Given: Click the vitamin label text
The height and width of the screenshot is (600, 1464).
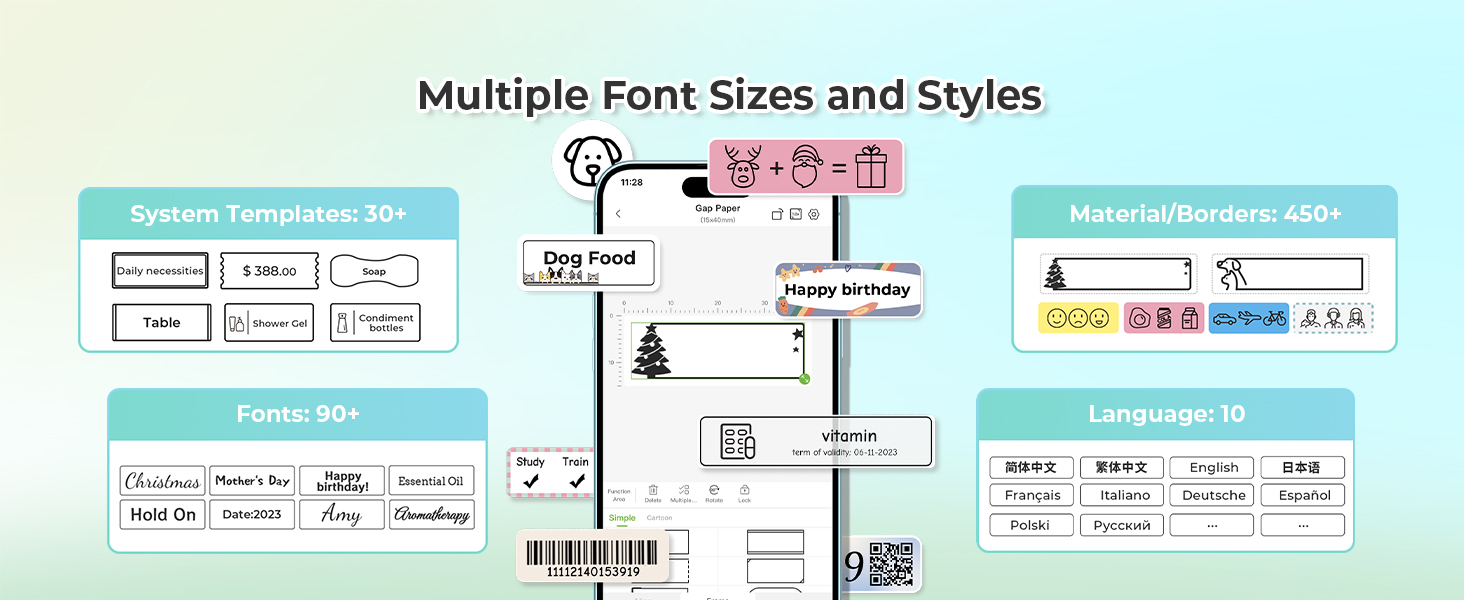Looking at the screenshot, I should pyautogui.click(x=849, y=436).
